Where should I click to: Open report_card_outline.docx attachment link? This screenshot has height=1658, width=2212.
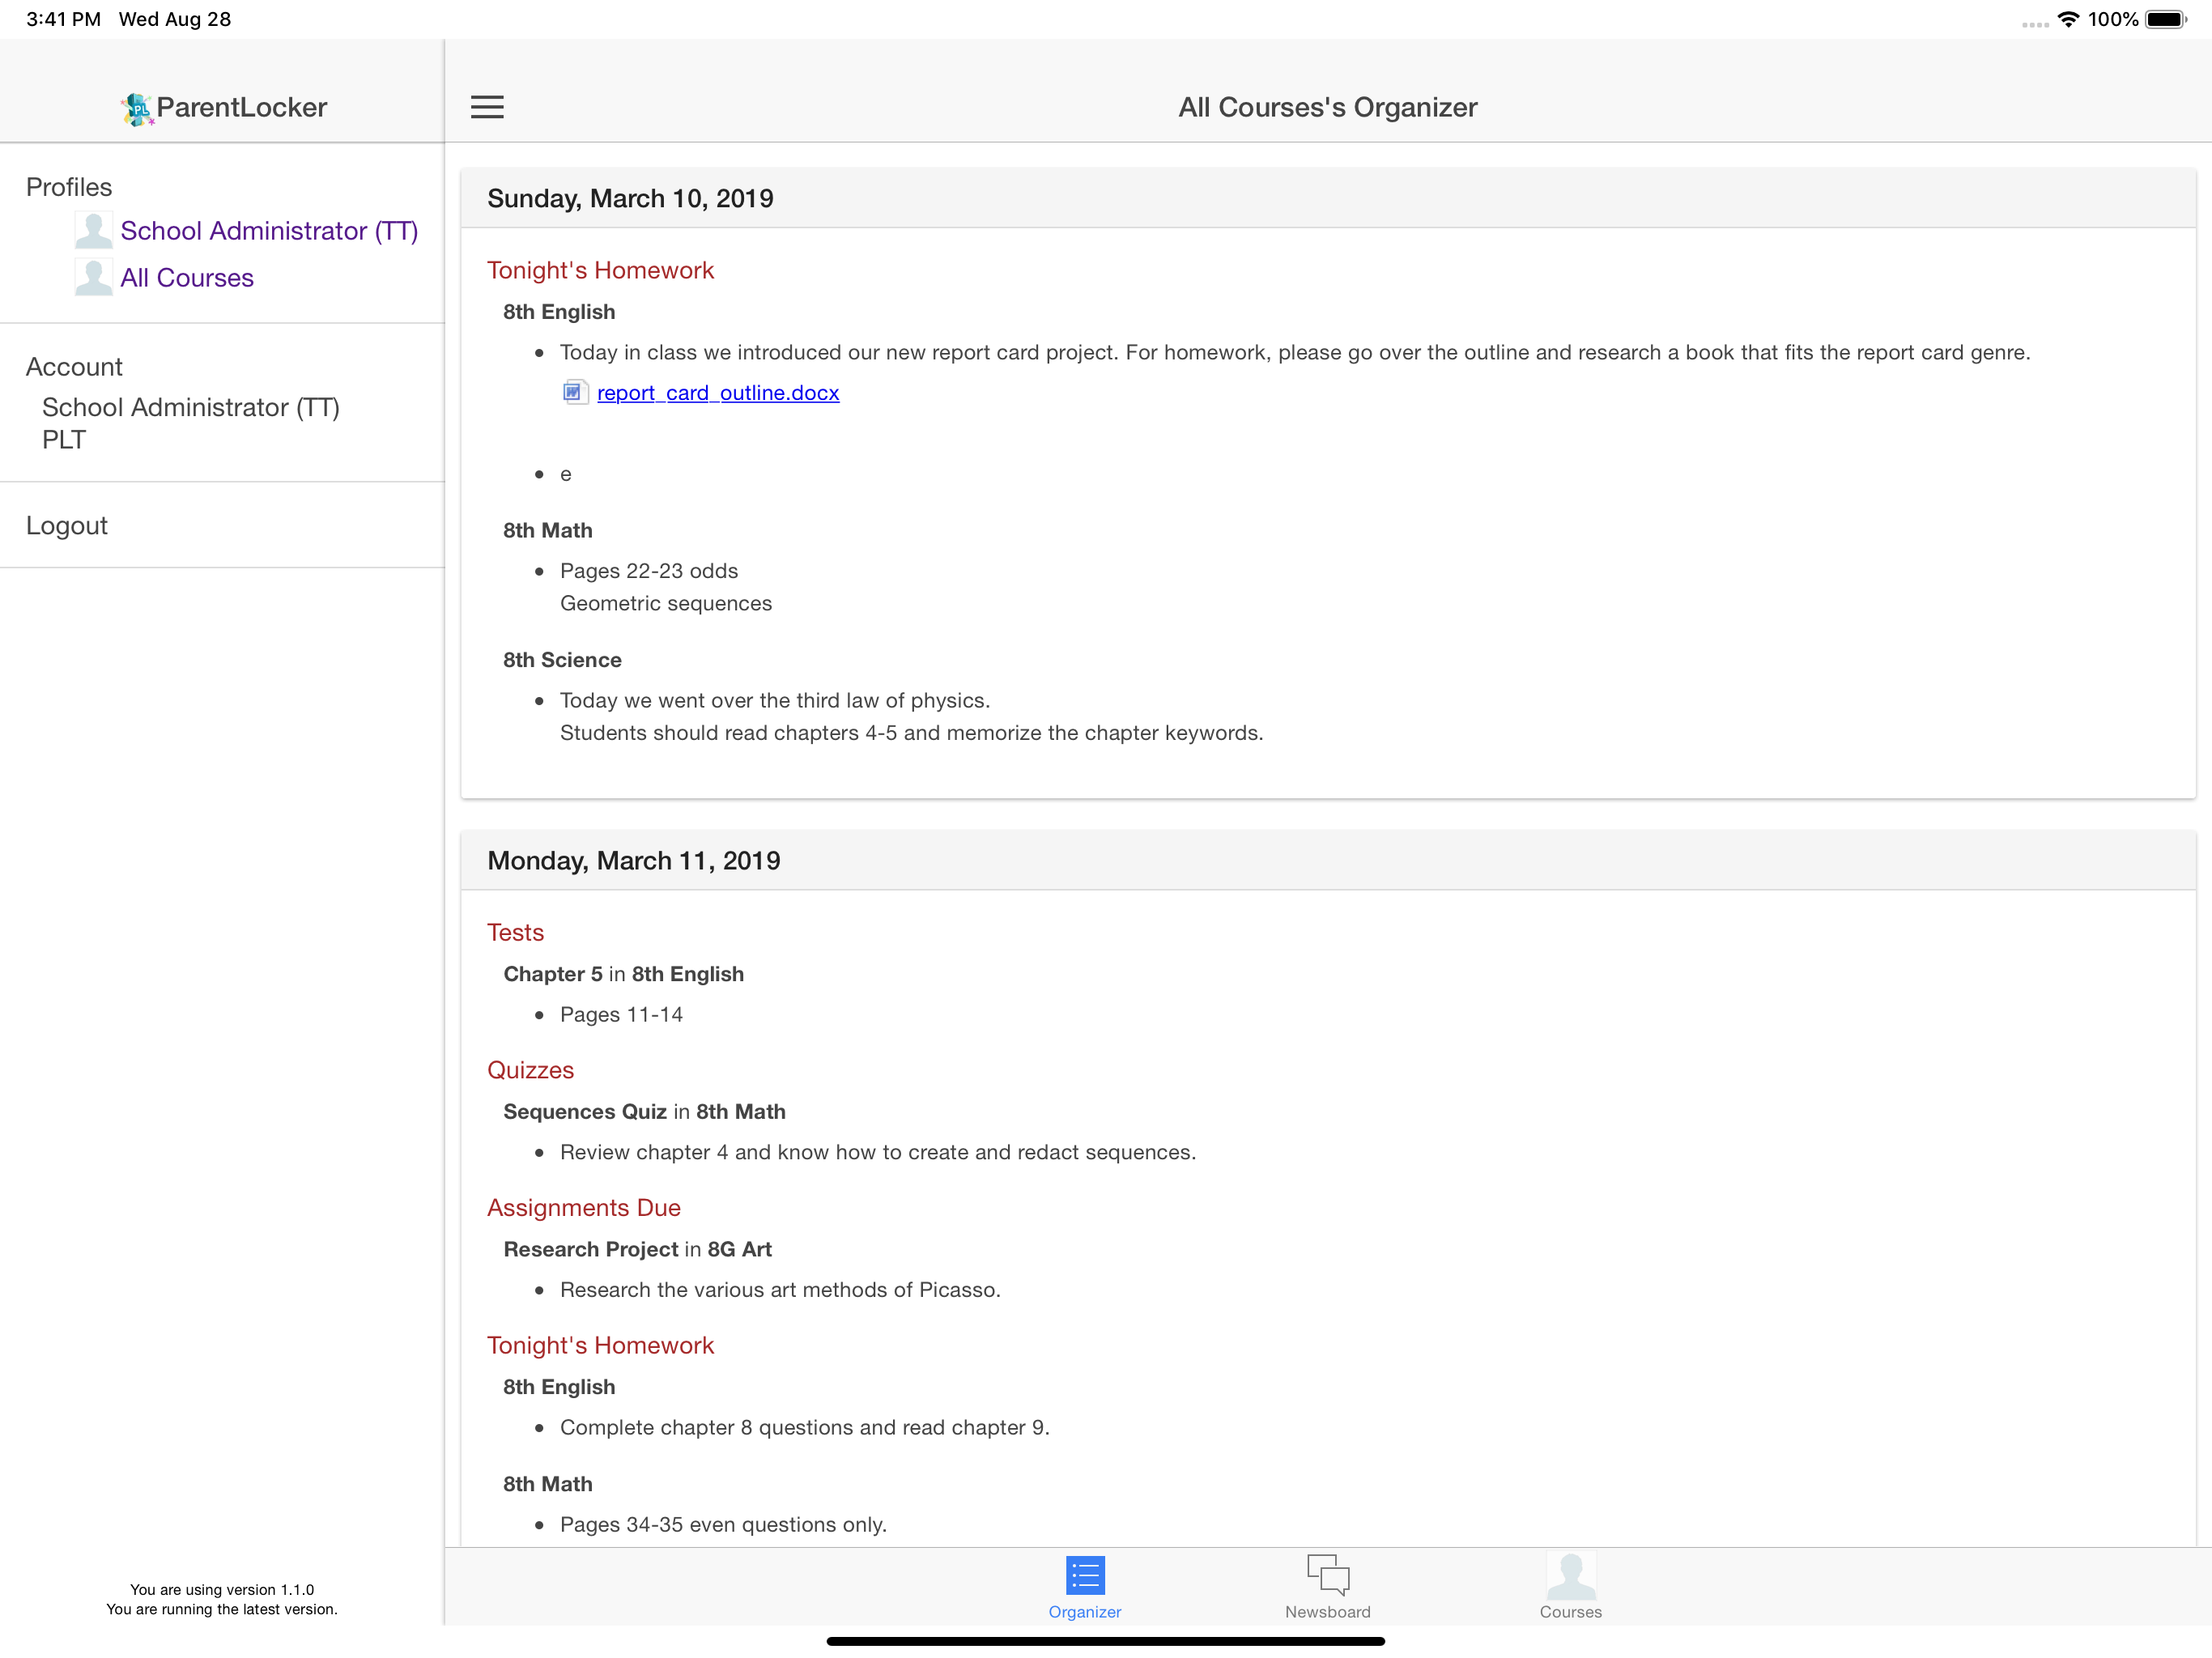click(718, 393)
